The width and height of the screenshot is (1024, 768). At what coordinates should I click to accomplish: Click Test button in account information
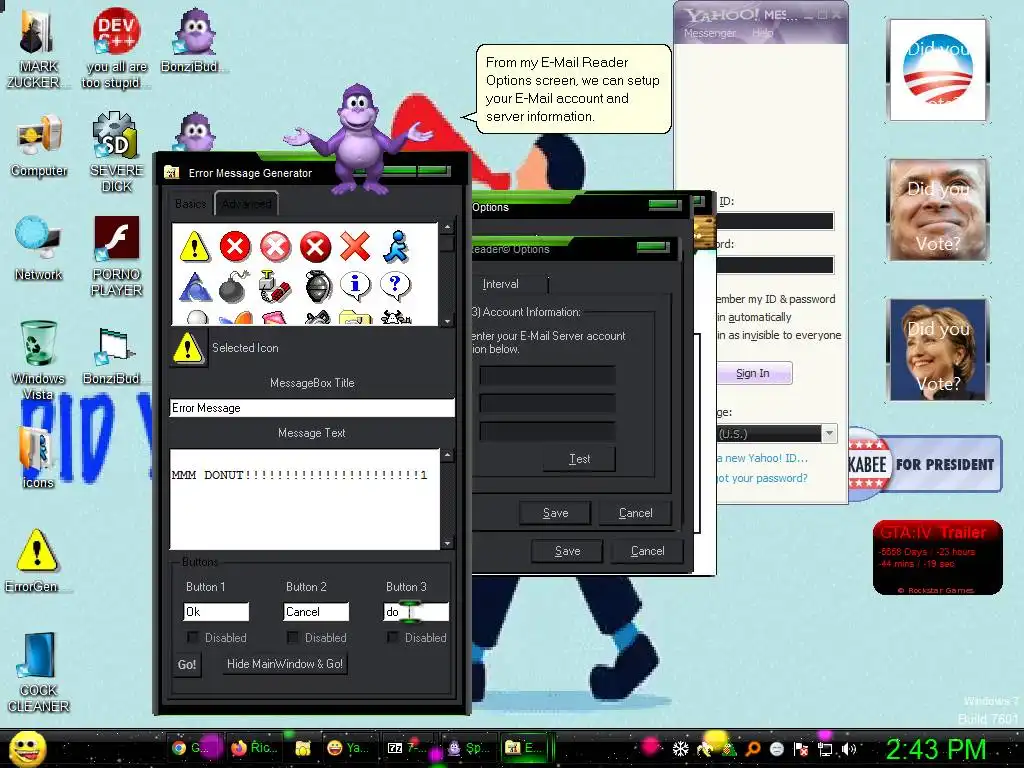(579, 459)
